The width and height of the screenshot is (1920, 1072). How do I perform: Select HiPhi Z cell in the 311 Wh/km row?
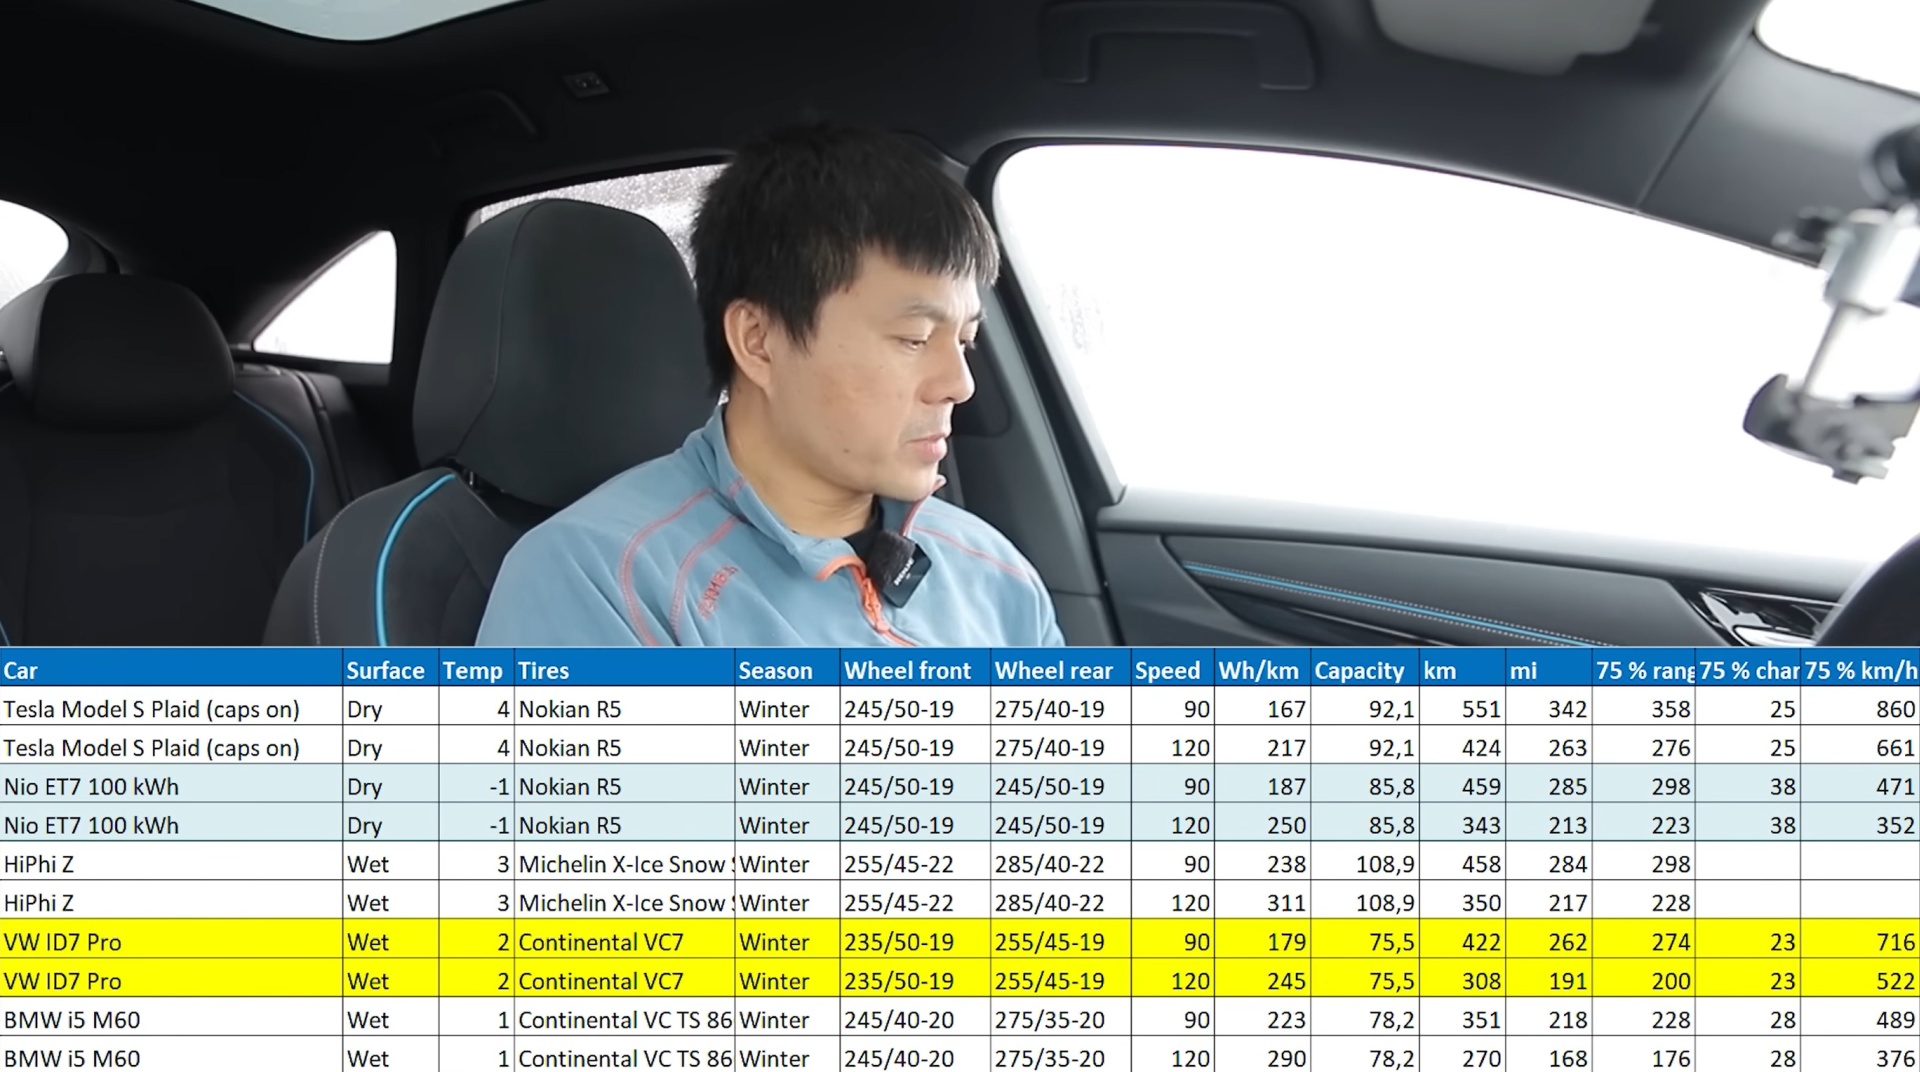pos(171,903)
